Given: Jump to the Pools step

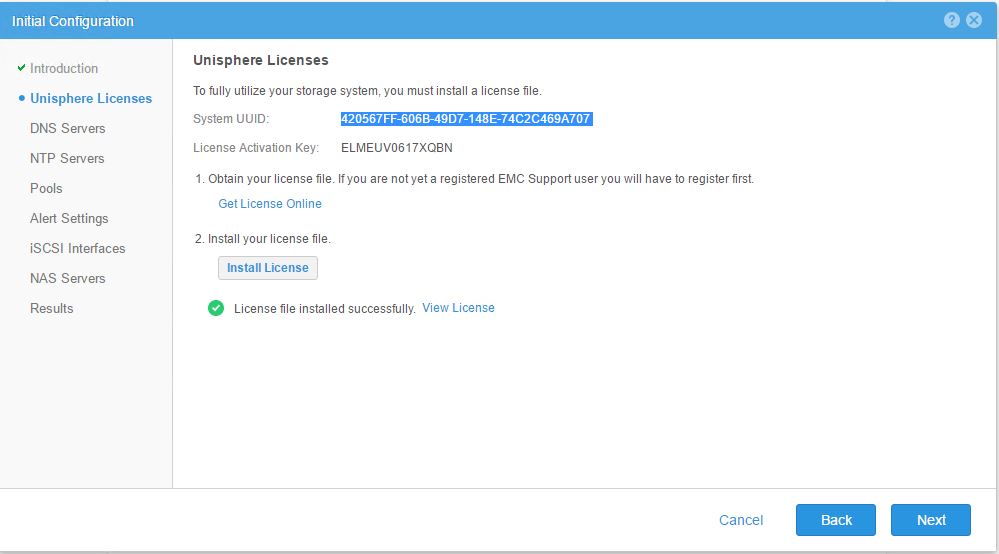Looking at the screenshot, I should coord(46,188).
